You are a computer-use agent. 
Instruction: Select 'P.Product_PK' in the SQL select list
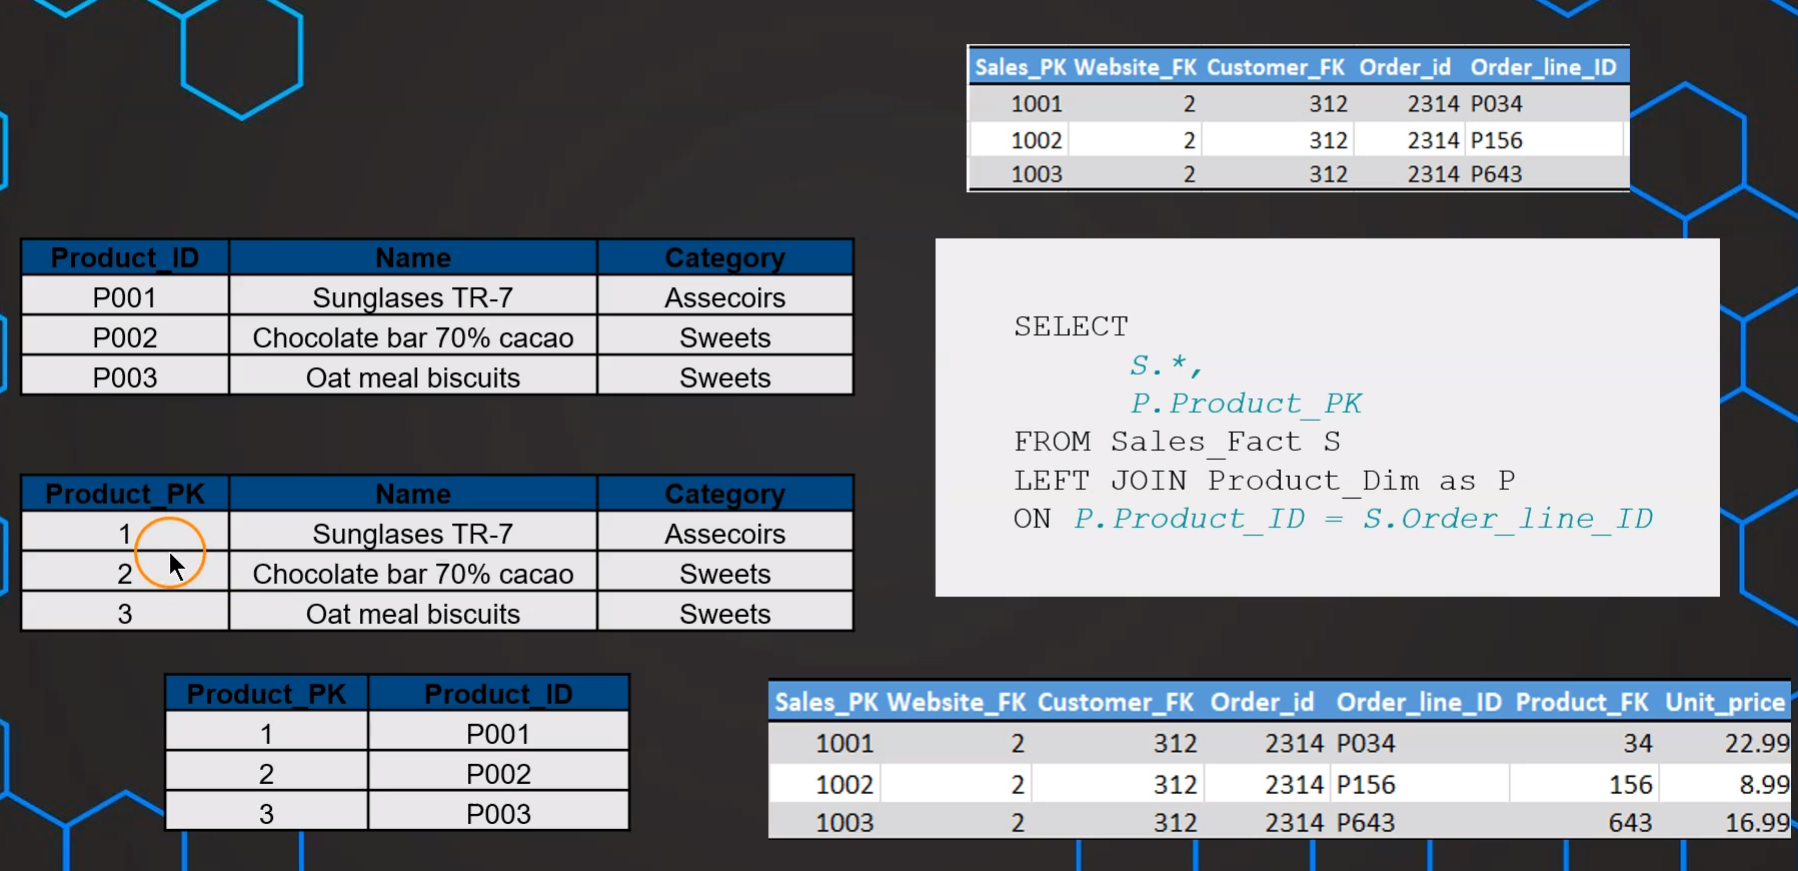click(1246, 403)
